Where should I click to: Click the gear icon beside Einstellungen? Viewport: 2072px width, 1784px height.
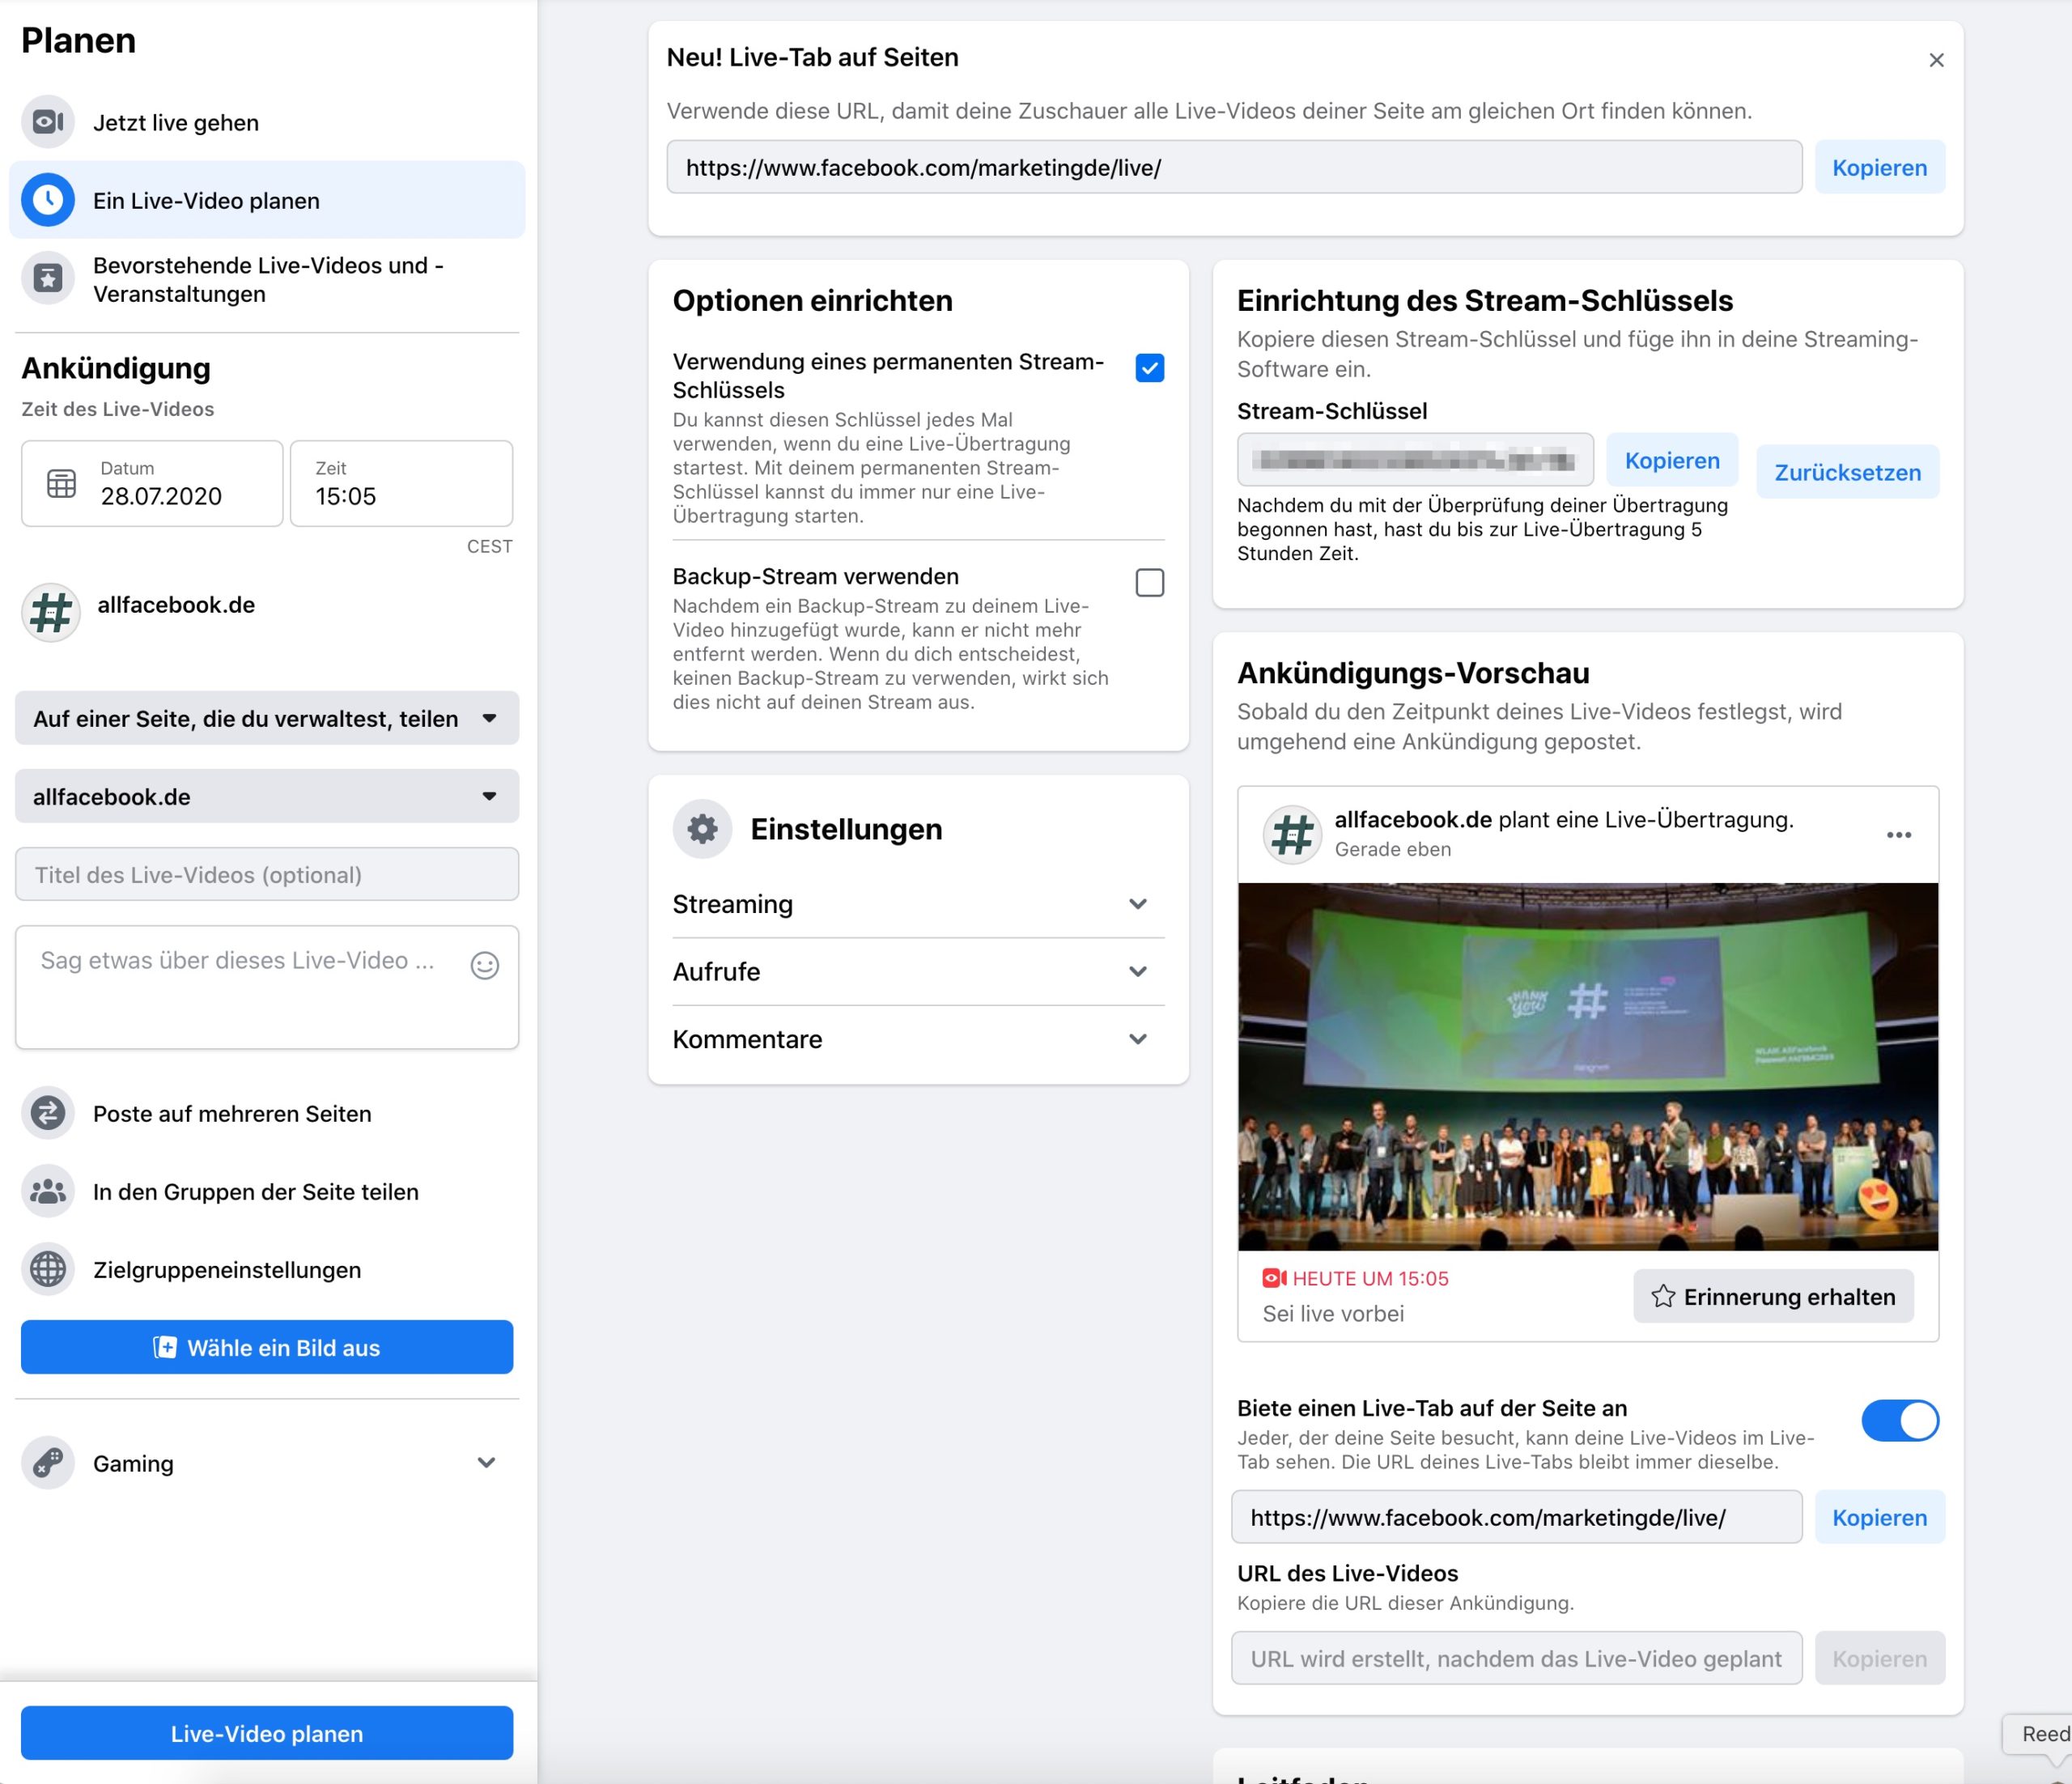(703, 828)
